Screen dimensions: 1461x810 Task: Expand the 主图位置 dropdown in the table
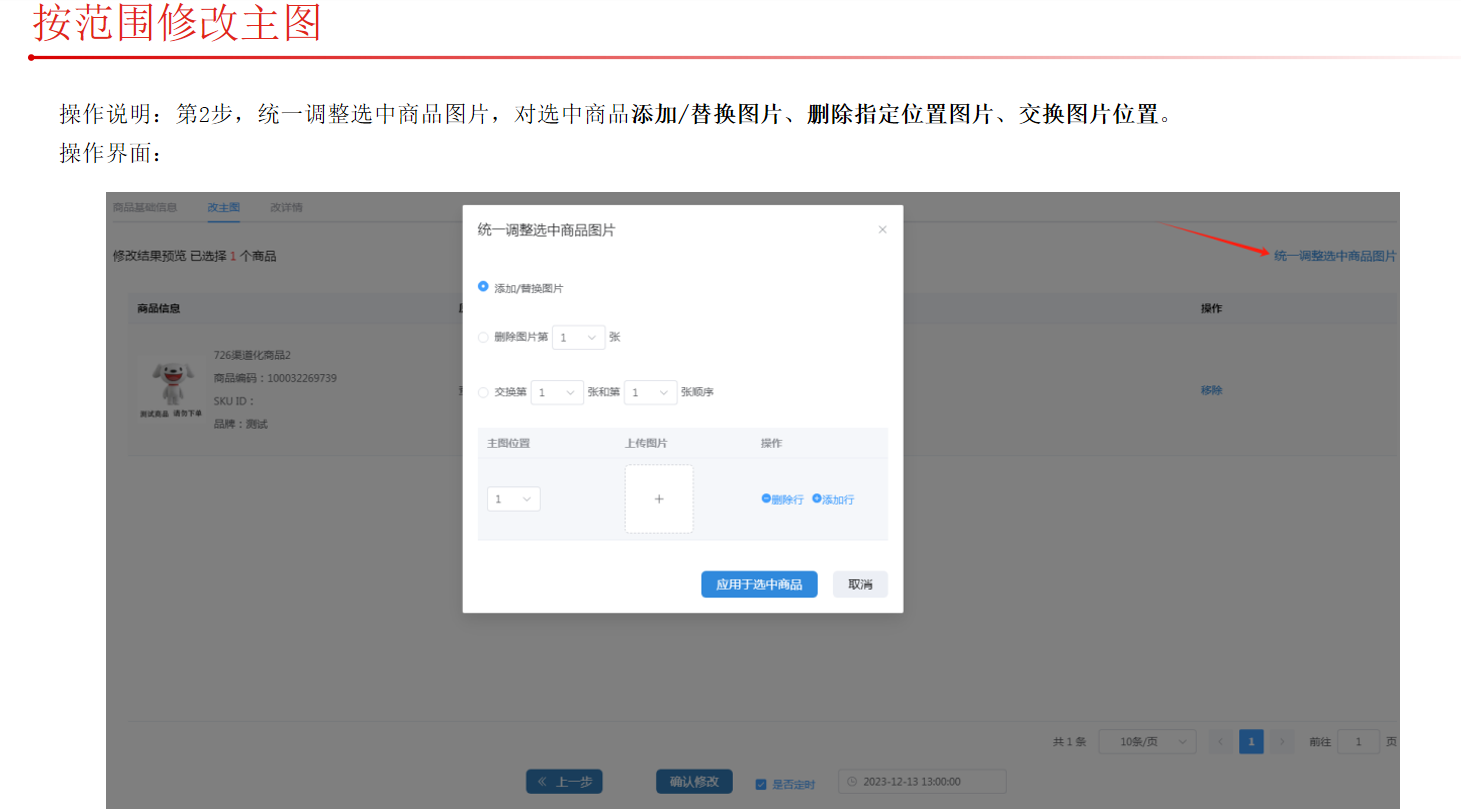[x=514, y=499]
